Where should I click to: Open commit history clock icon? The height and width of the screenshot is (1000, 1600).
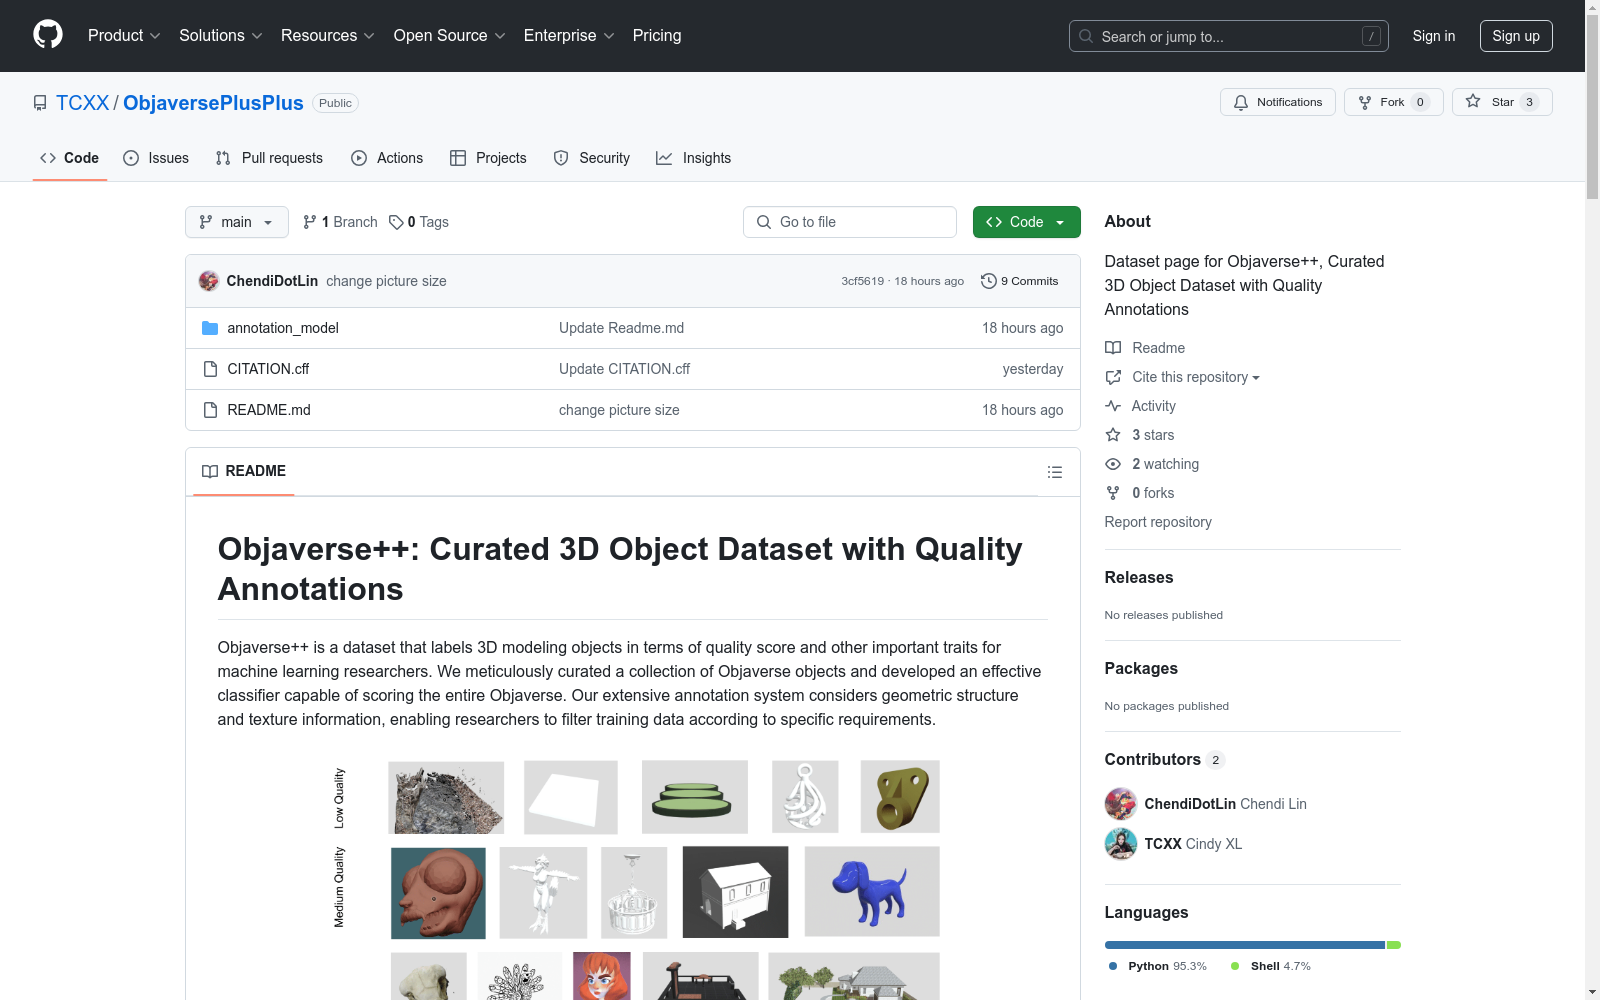point(989,281)
